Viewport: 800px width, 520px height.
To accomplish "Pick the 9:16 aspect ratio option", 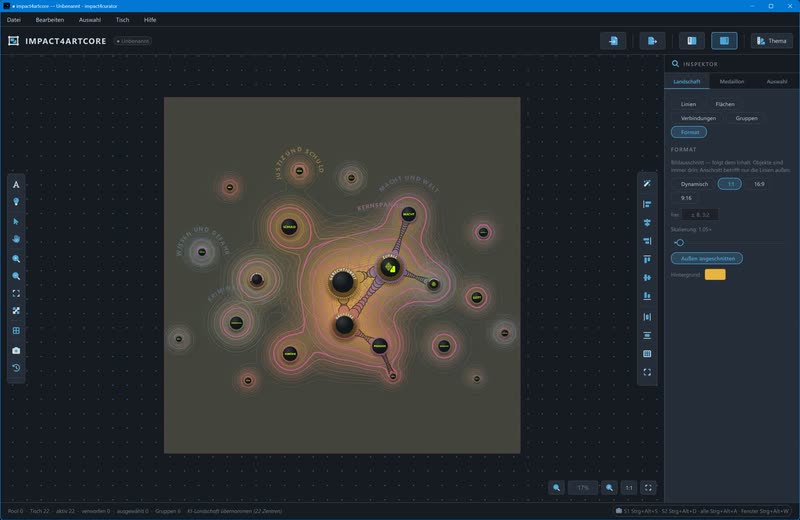I will point(686,198).
